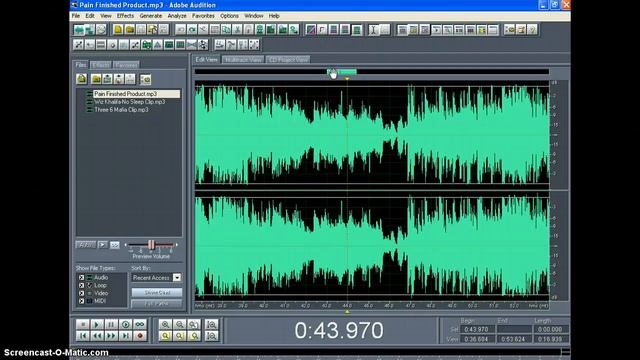Enable looped playback with infinity button
The height and width of the screenshot is (360, 640).
[140, 324]
